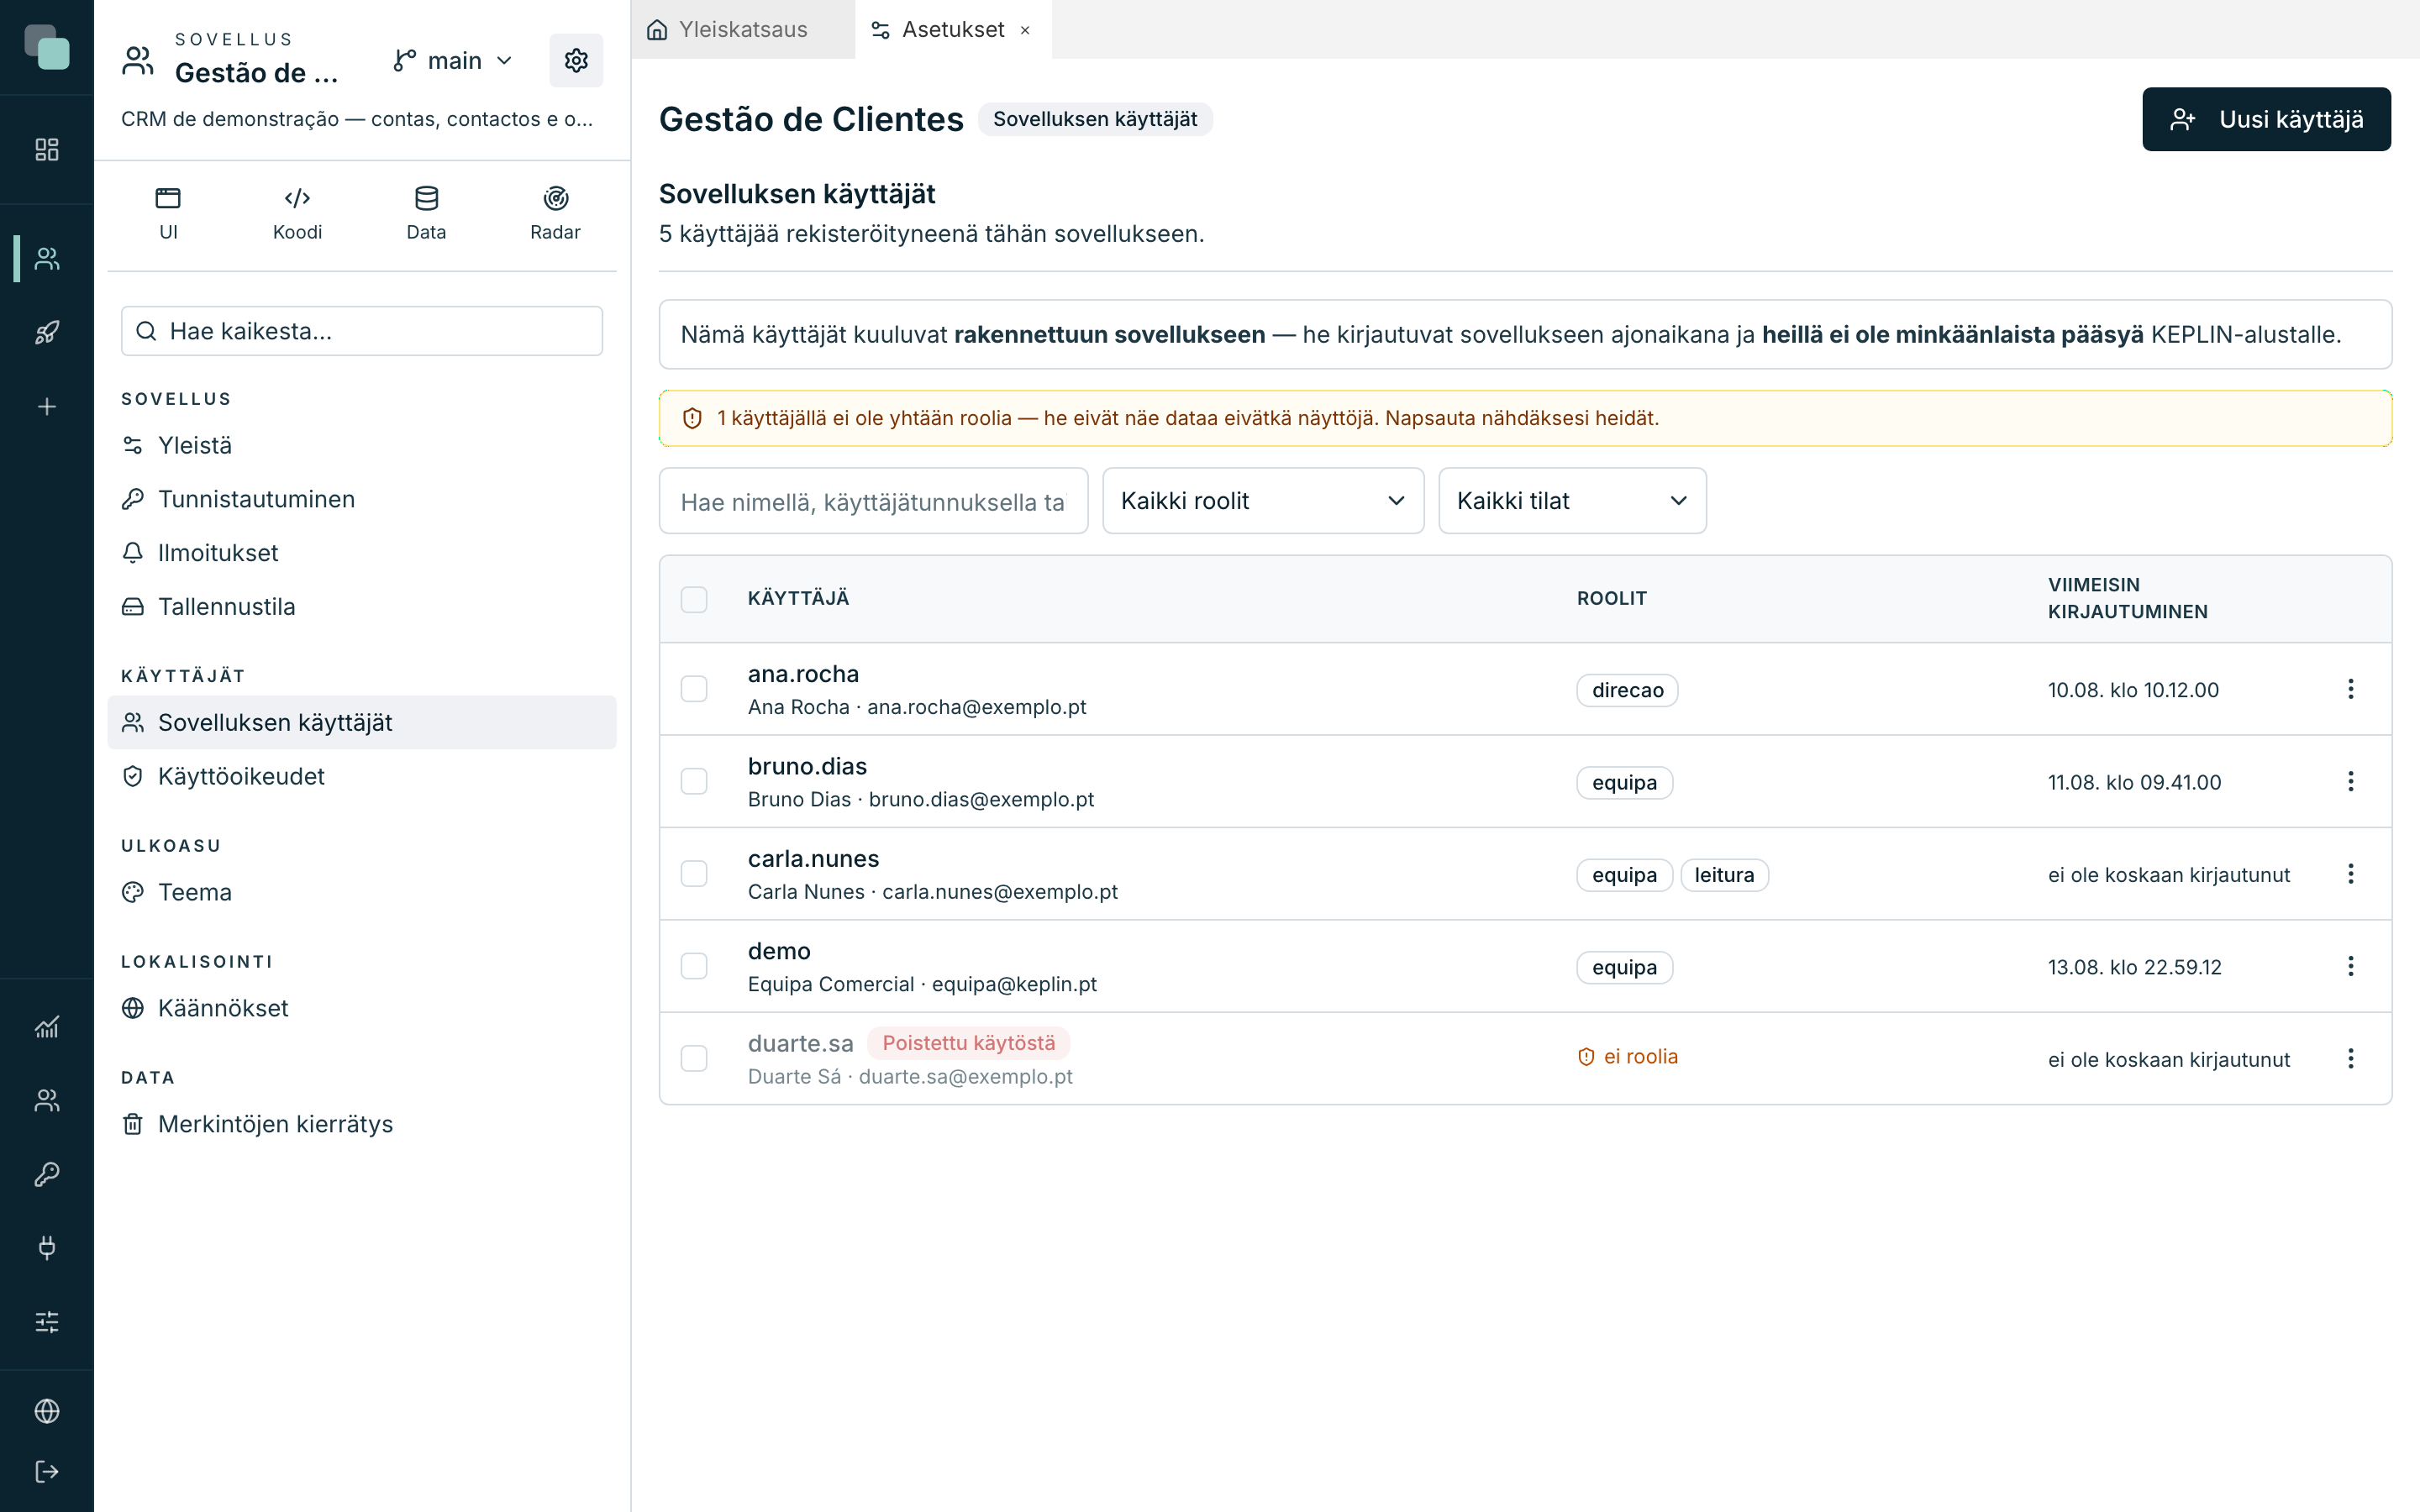2420x1512 pixels.
Task: Open the Koodi code section
Action: (297, 213)
